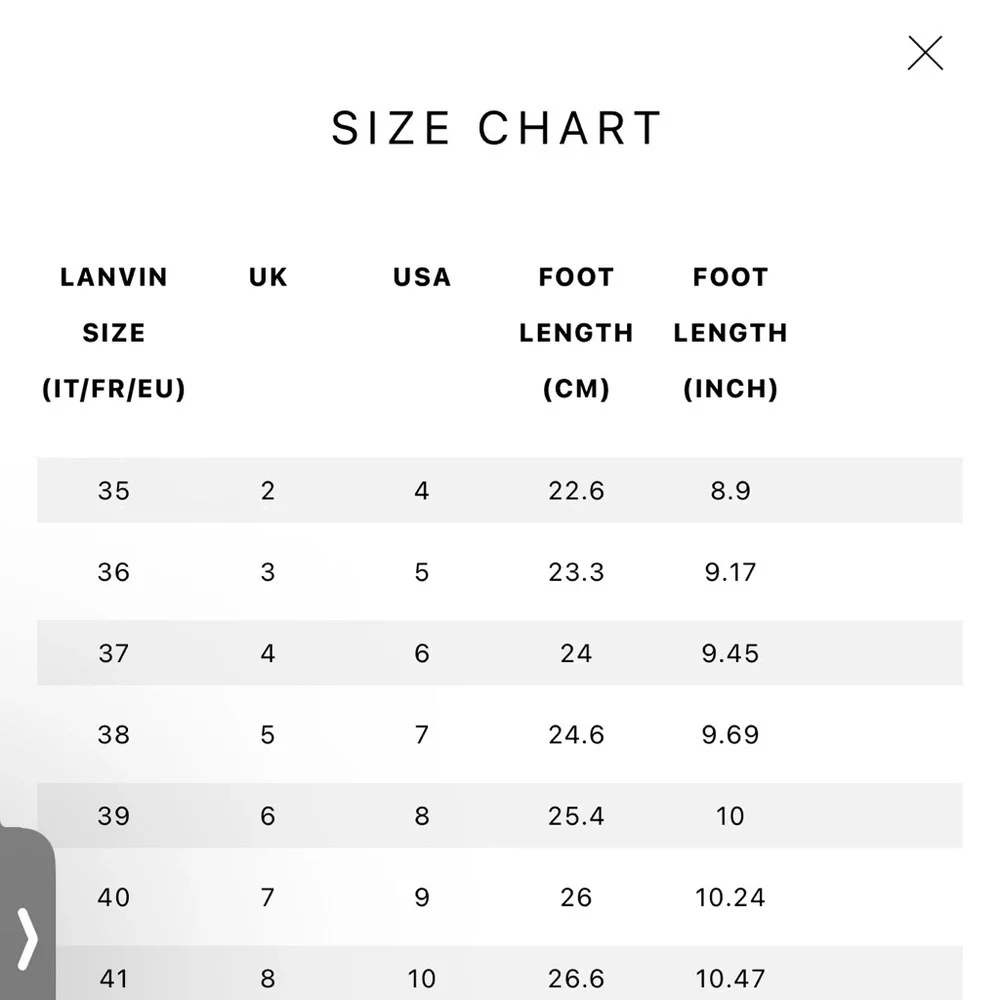The image size is (1000, 1000).
Task: Open the gray side panel chevron arrow
Action: click(27, 938)
